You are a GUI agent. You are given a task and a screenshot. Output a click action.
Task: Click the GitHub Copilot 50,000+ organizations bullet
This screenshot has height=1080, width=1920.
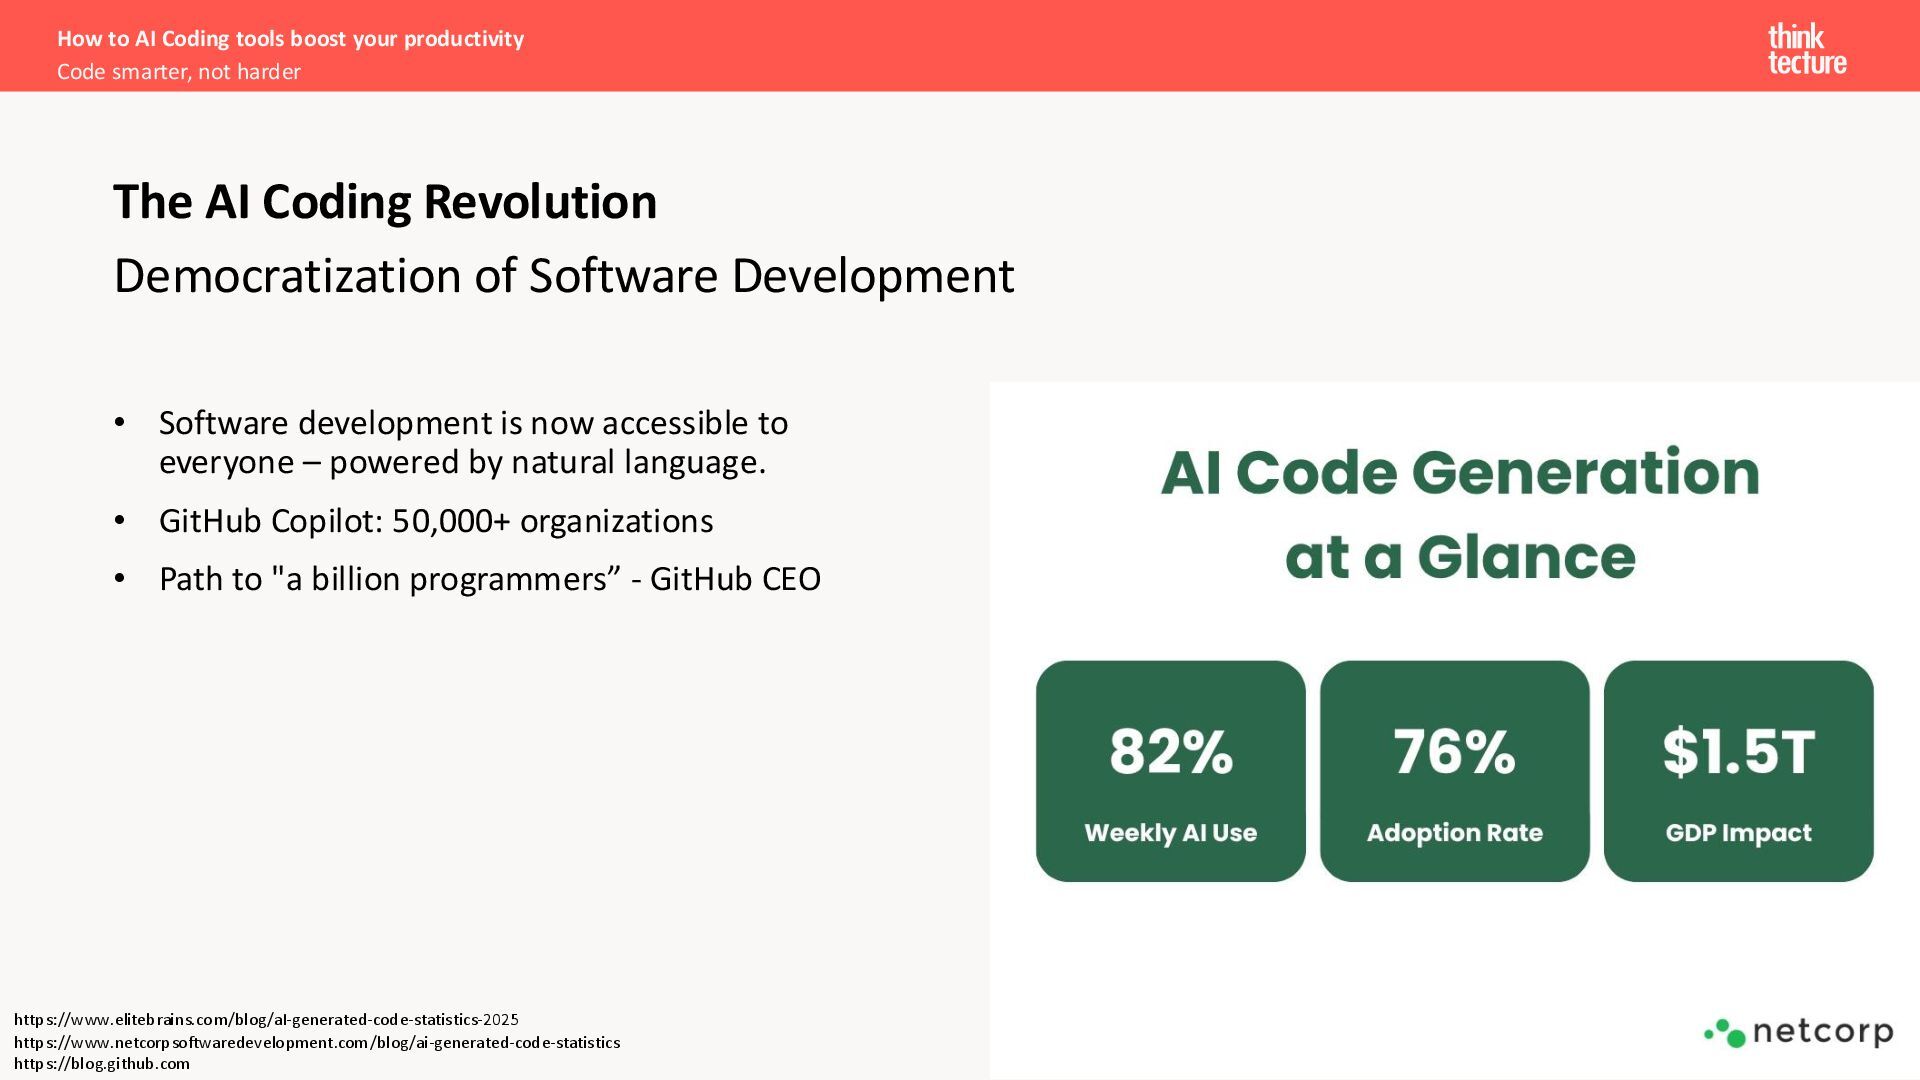[436, 521]
